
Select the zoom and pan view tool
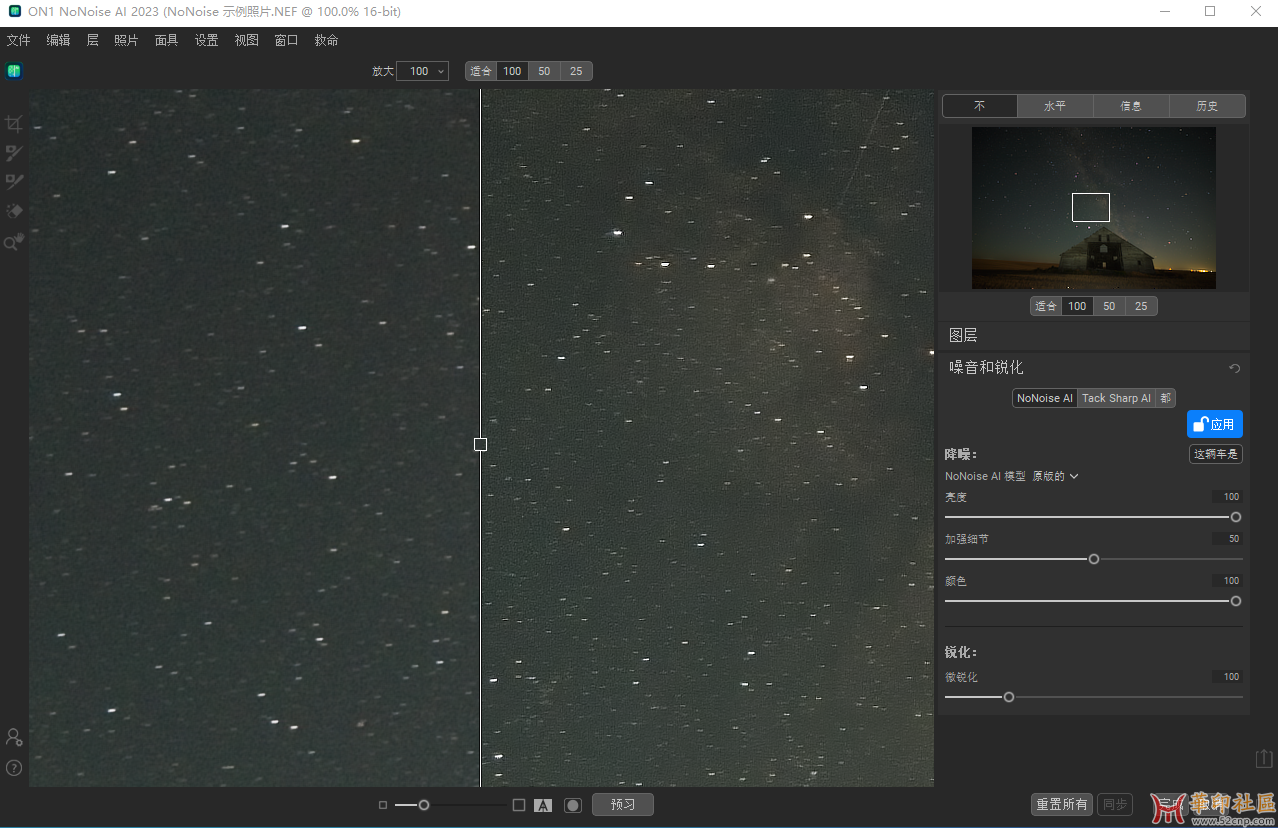13,242
